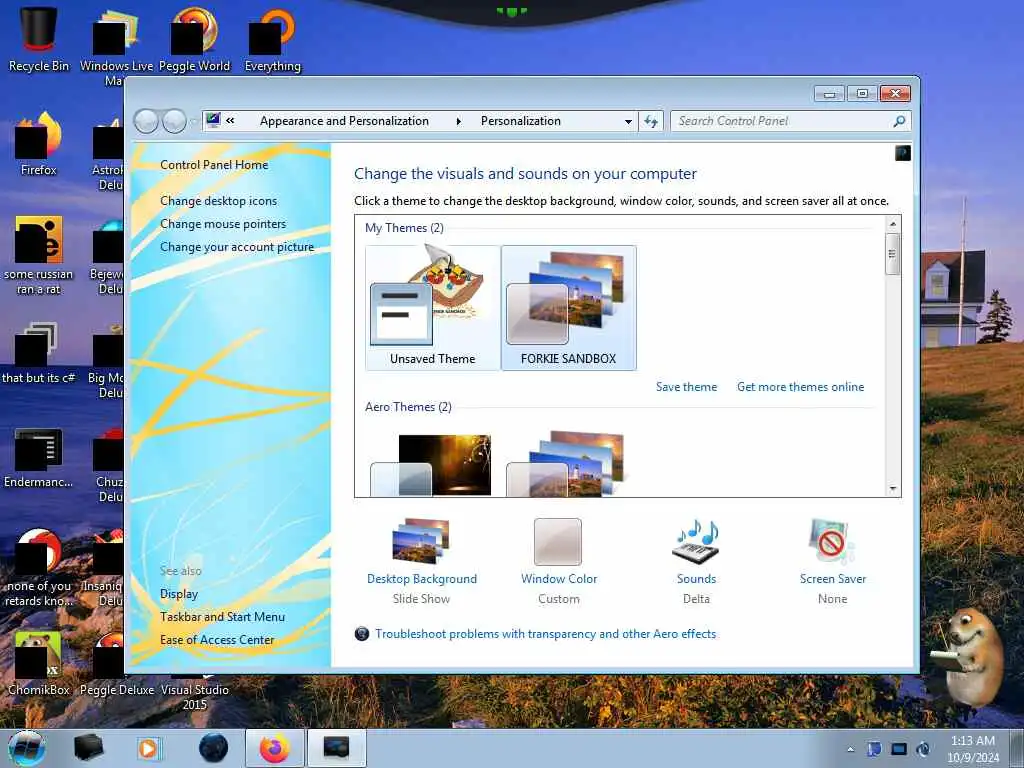Click the theme list scroll up arrow
1024x768 pixels.
pyautogui.click(x=893, y=224)
